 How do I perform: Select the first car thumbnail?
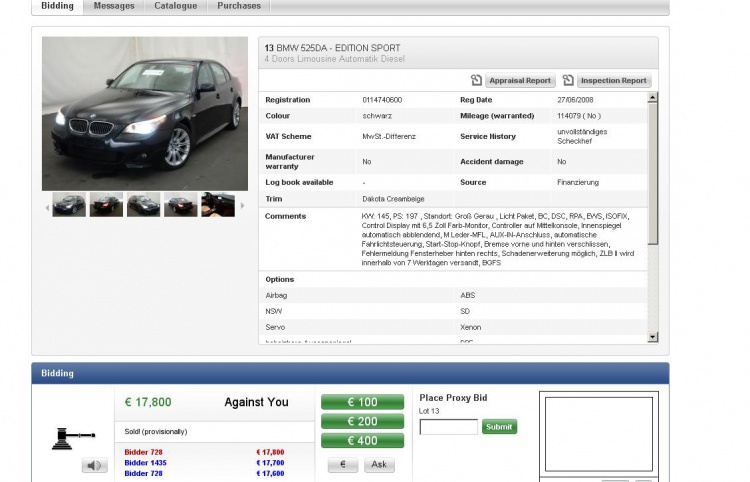point(69,205)
